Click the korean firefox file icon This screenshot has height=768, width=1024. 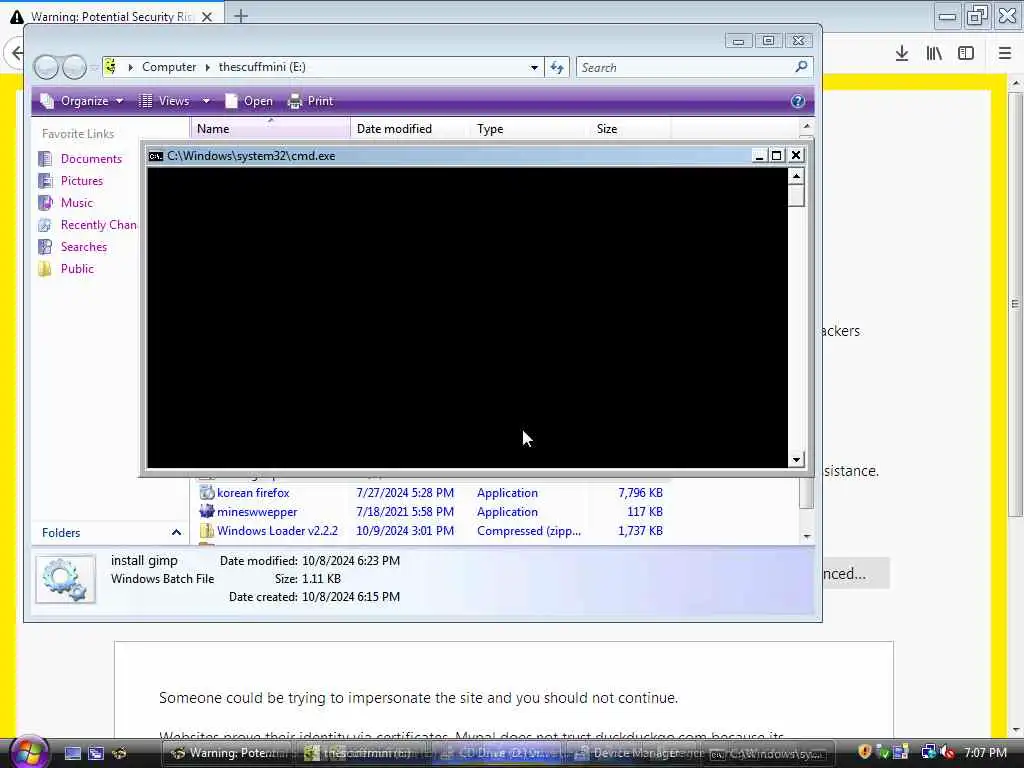(206, 493)
